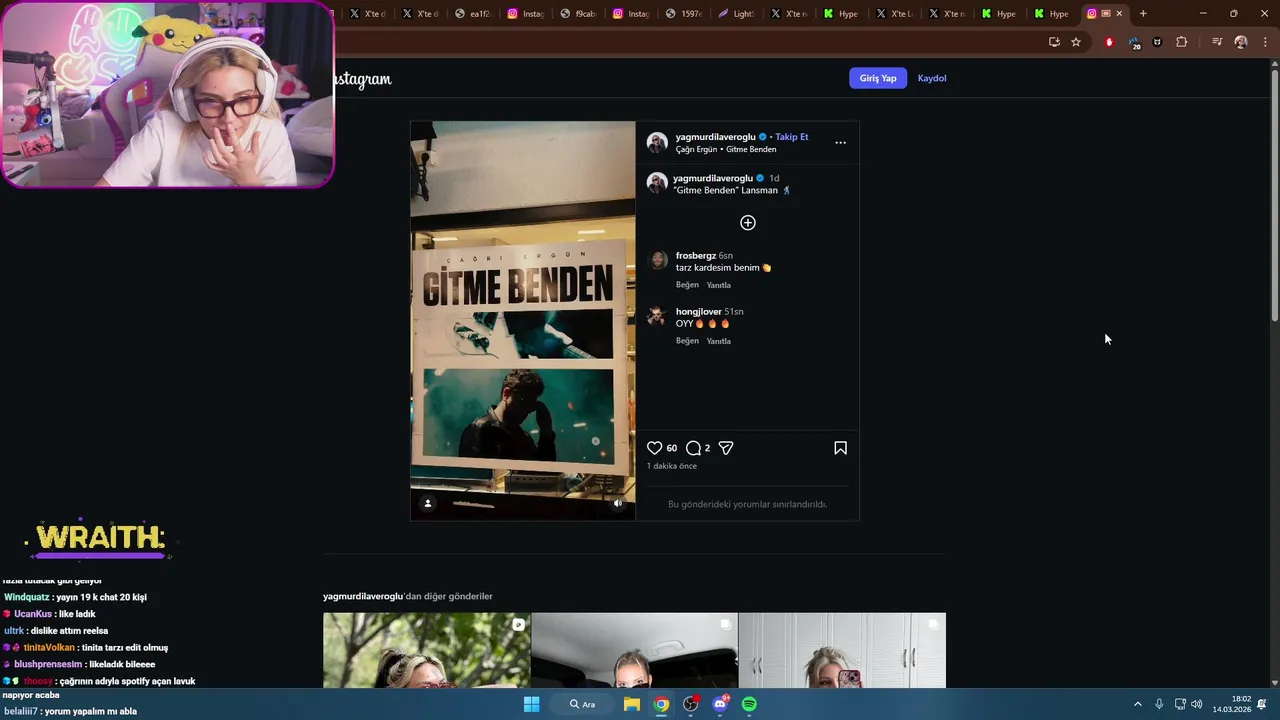Switch to the f9cab browser tab
The height and width of the screenshot is (720, 1280).
point(578,14)
